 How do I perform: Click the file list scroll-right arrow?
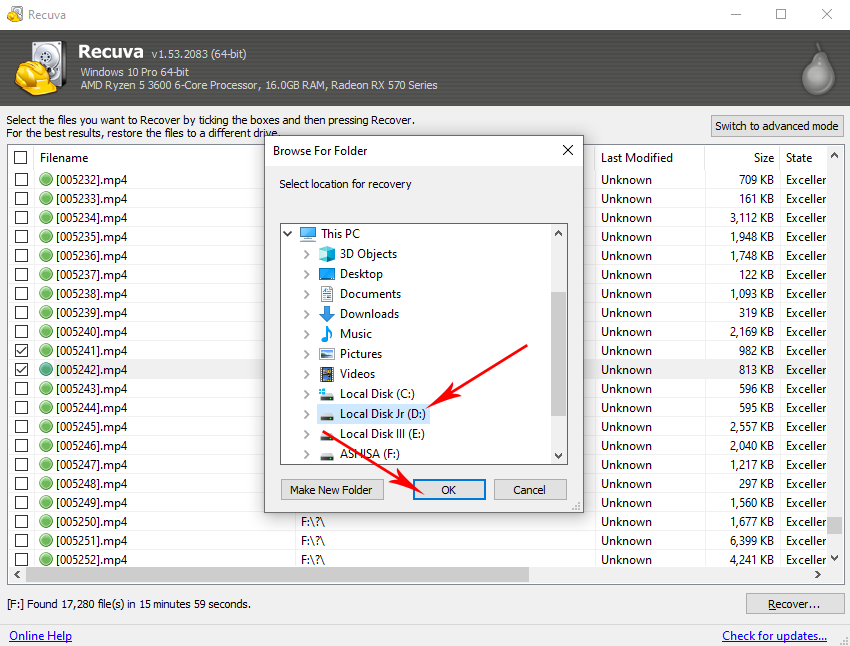click(817, 574)
